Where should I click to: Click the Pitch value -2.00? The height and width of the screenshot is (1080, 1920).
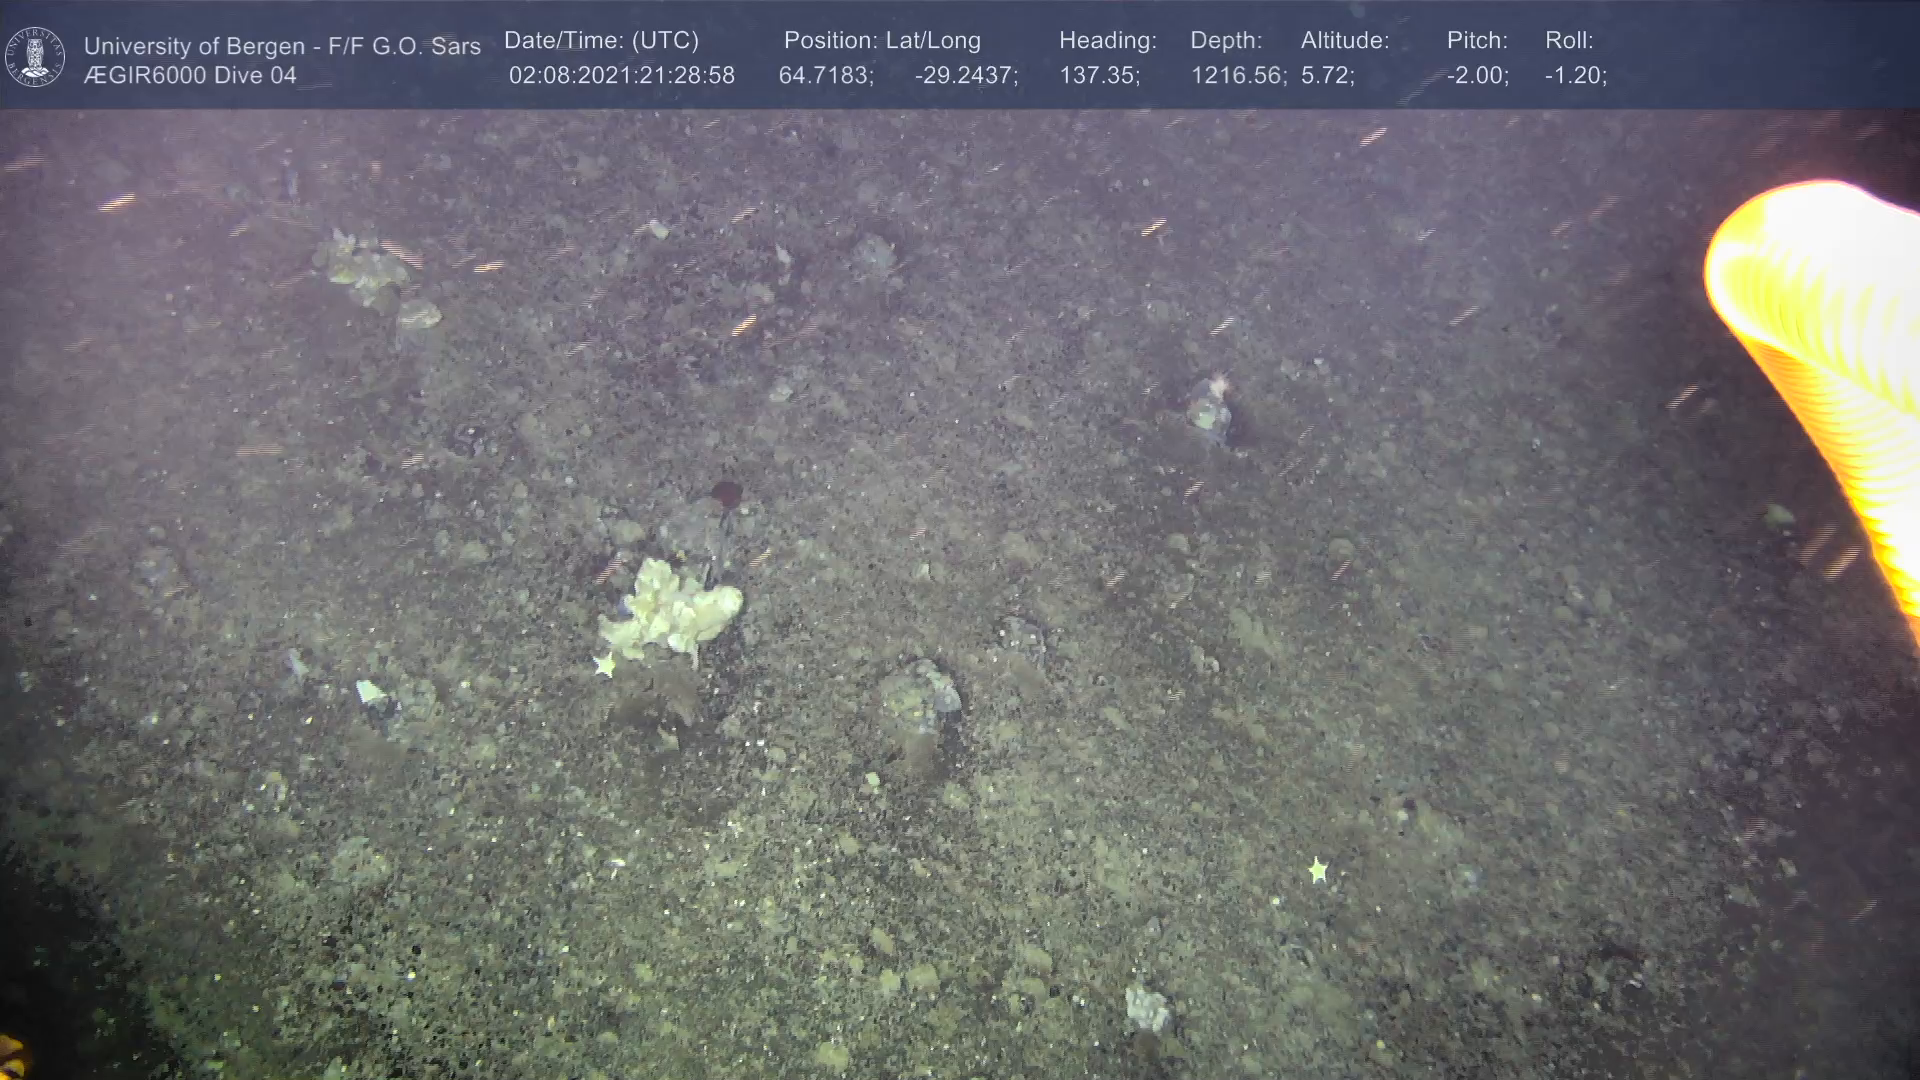tap(1477, 76)
